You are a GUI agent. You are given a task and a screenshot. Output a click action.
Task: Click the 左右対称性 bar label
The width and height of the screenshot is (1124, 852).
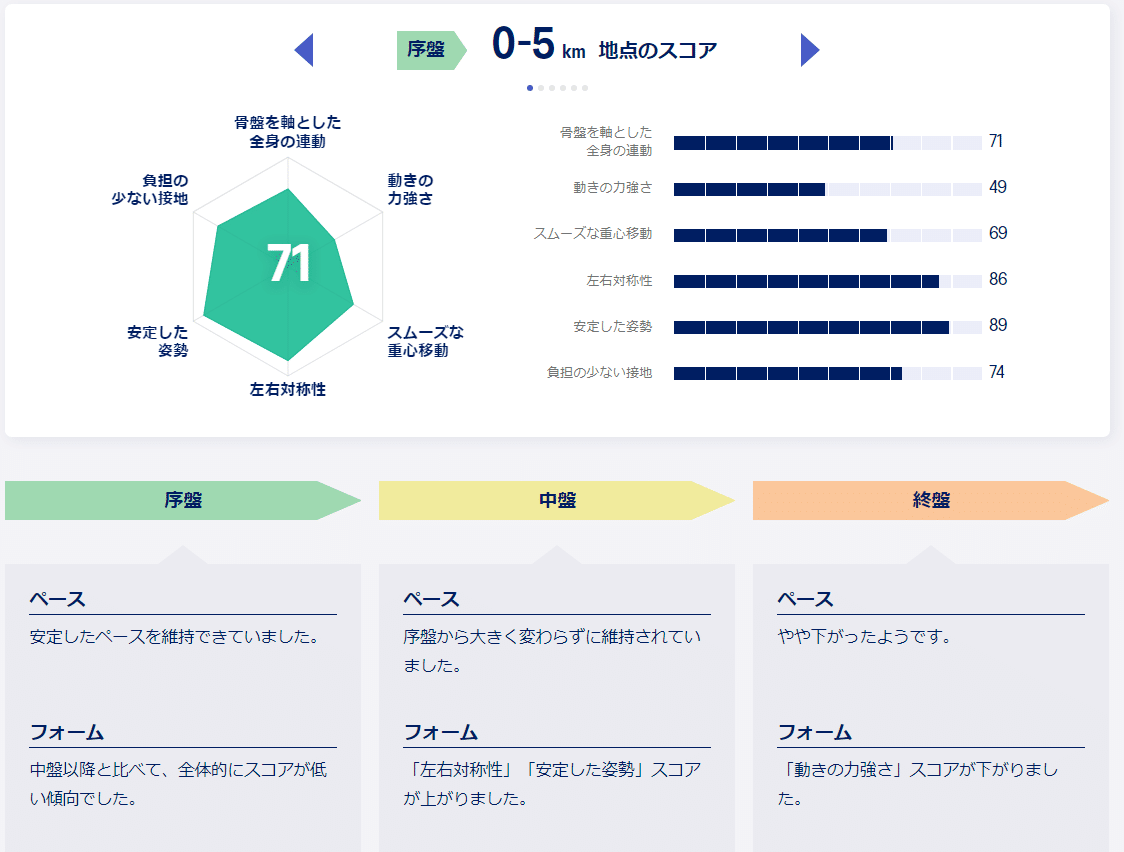click(x=619, y=281)
